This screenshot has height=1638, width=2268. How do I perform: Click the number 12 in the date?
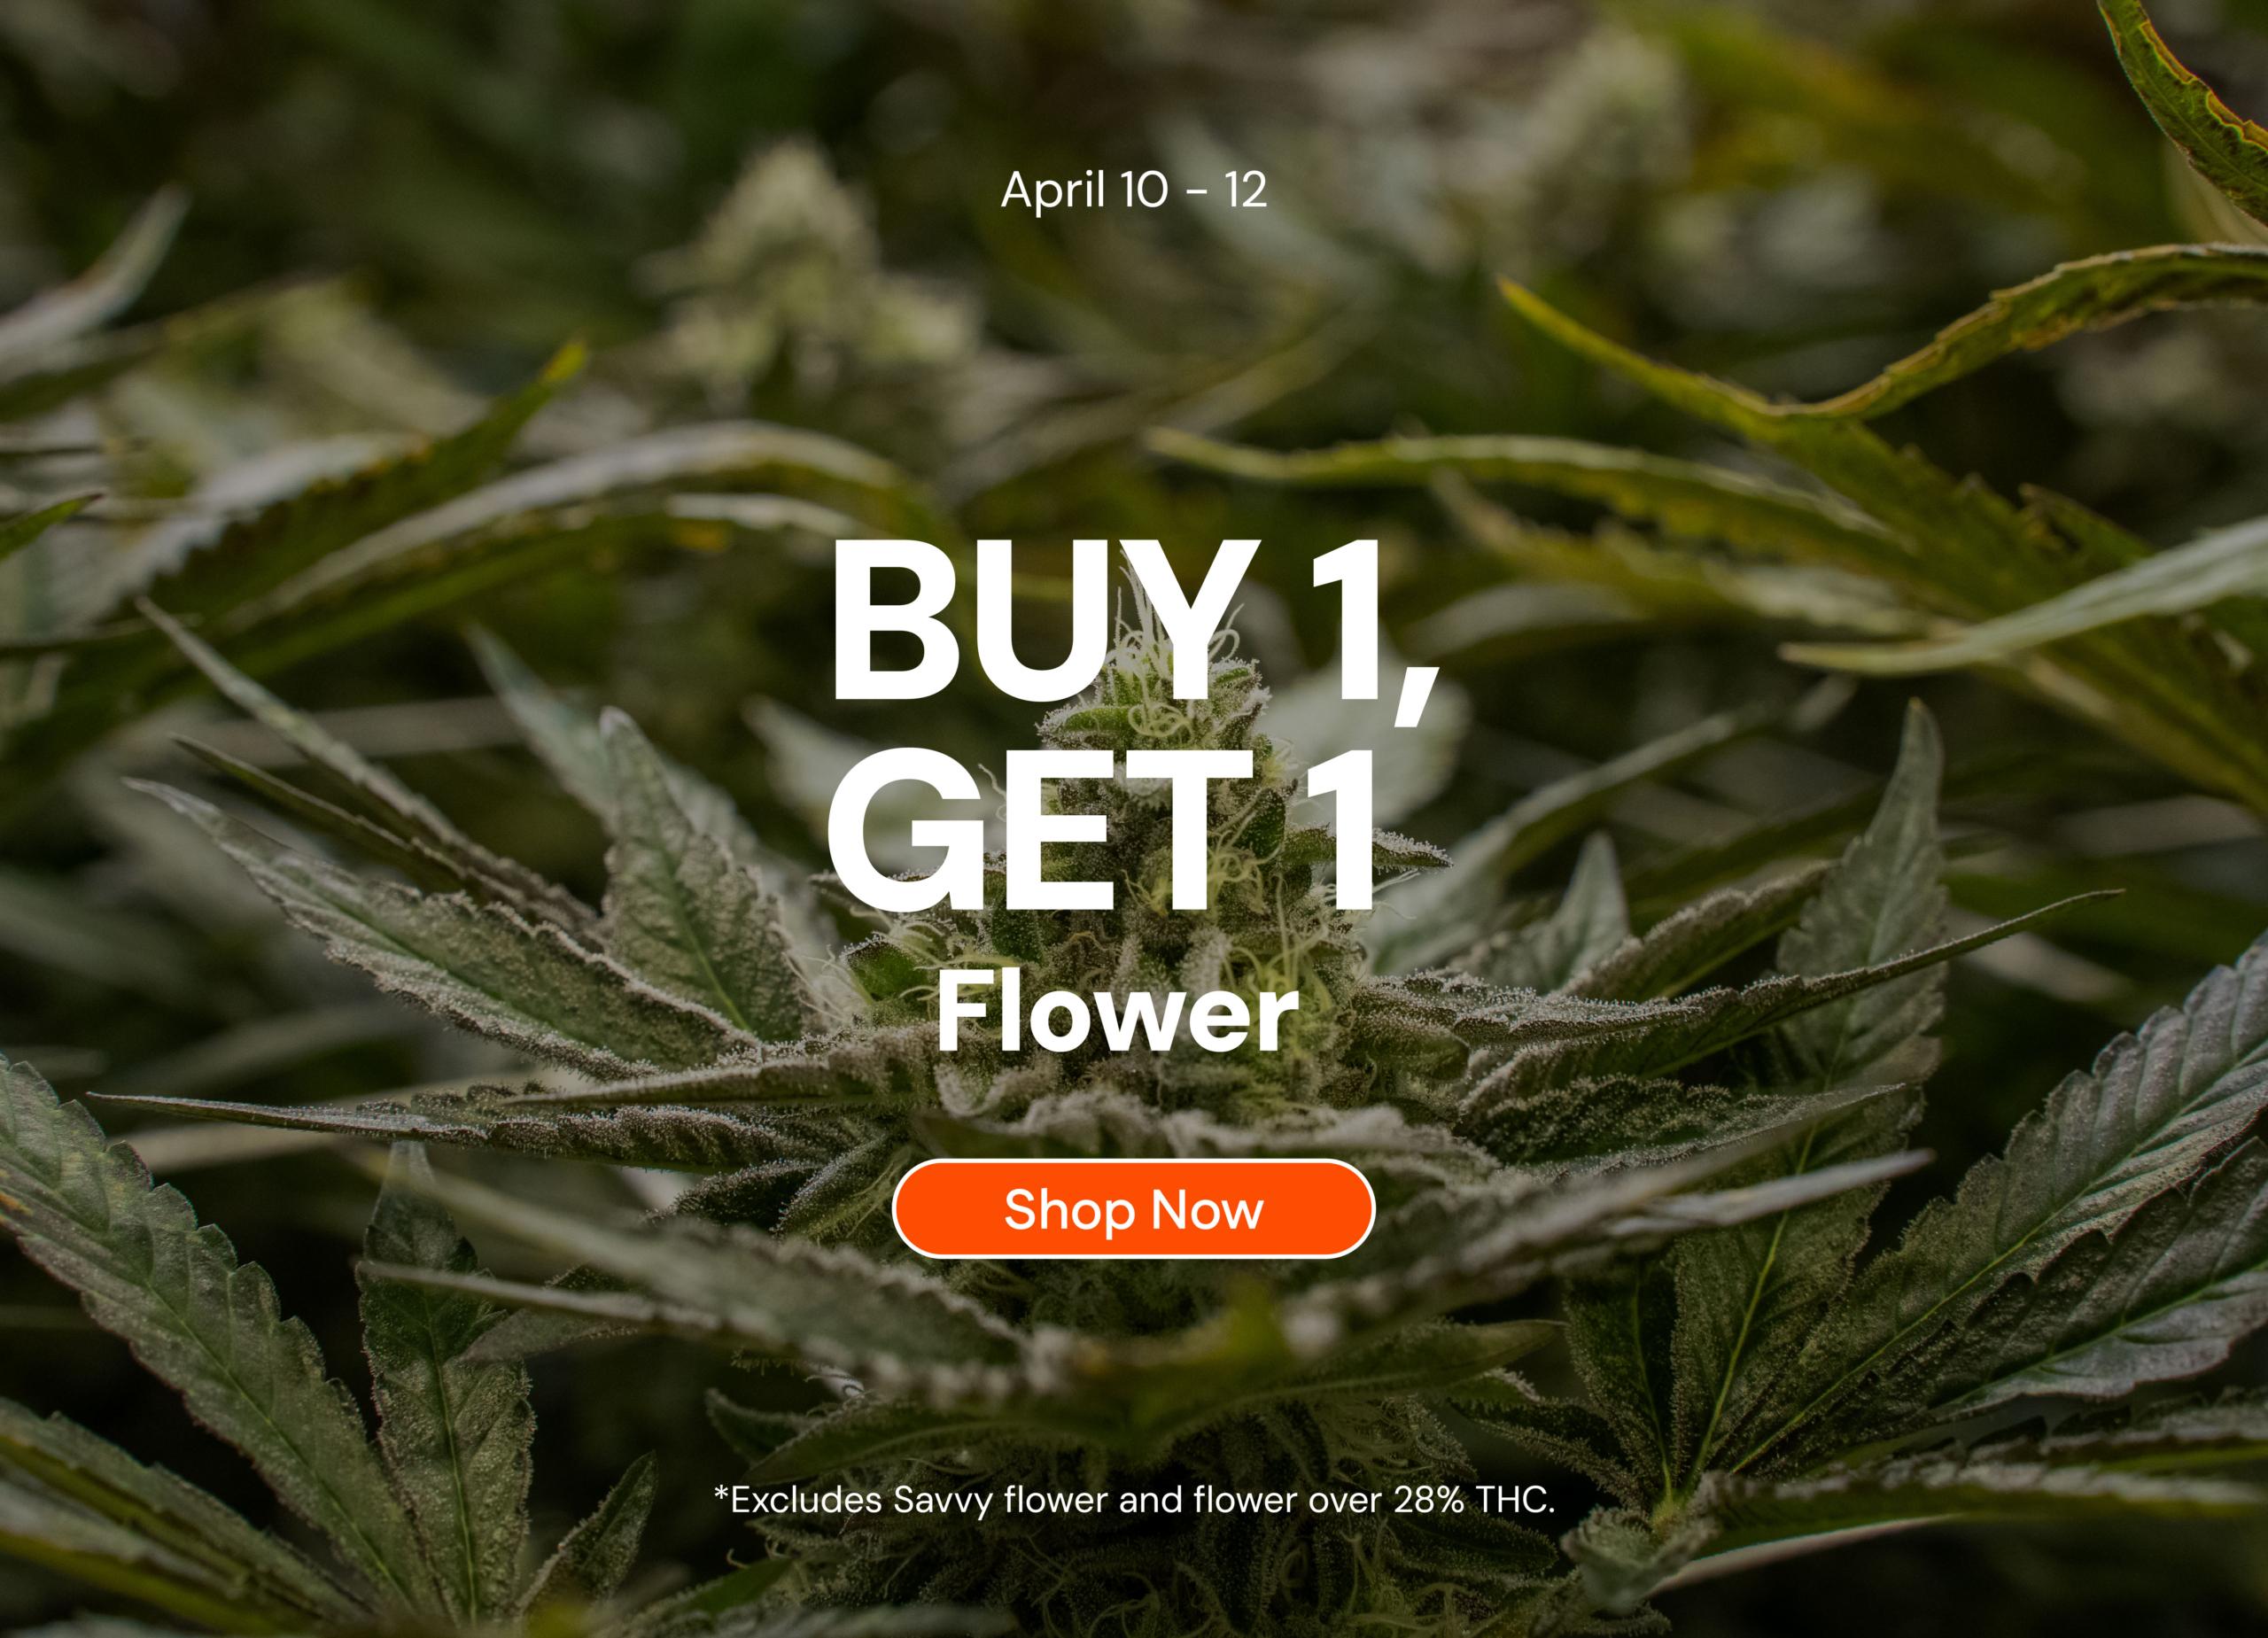pyautogui.click(x=1245, y=190)
